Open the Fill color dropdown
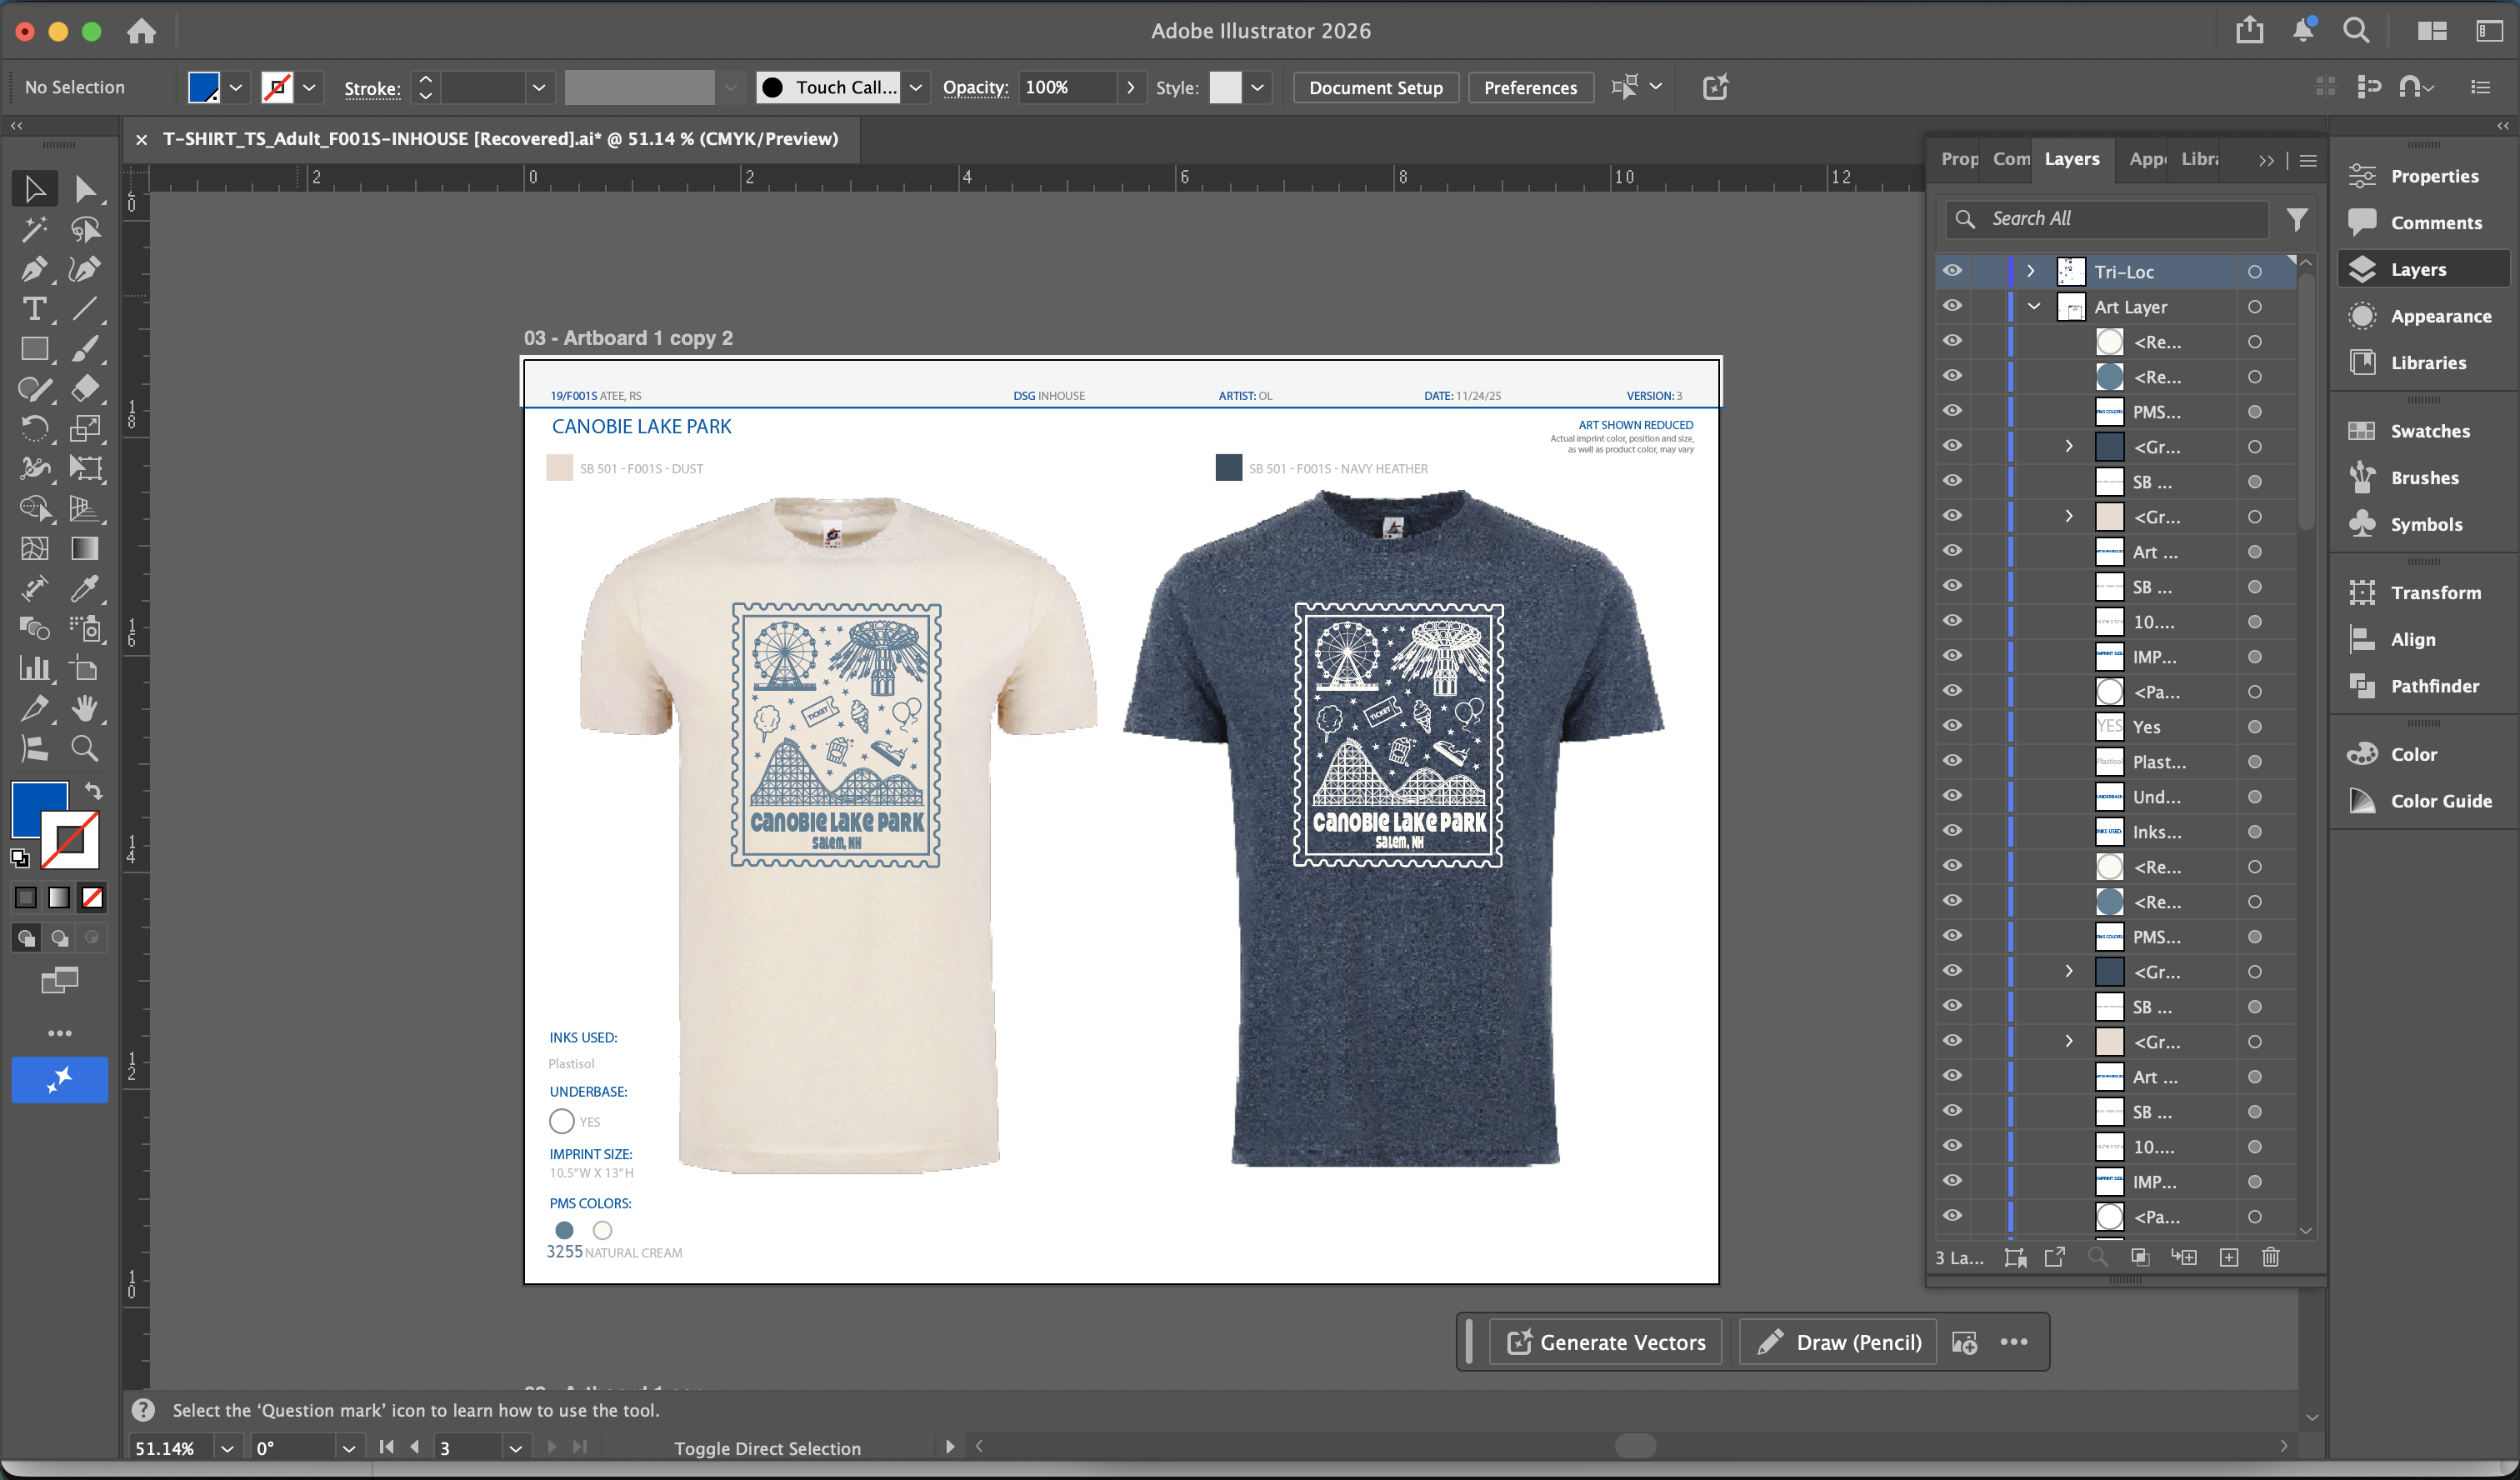 [x=236, y=88]
